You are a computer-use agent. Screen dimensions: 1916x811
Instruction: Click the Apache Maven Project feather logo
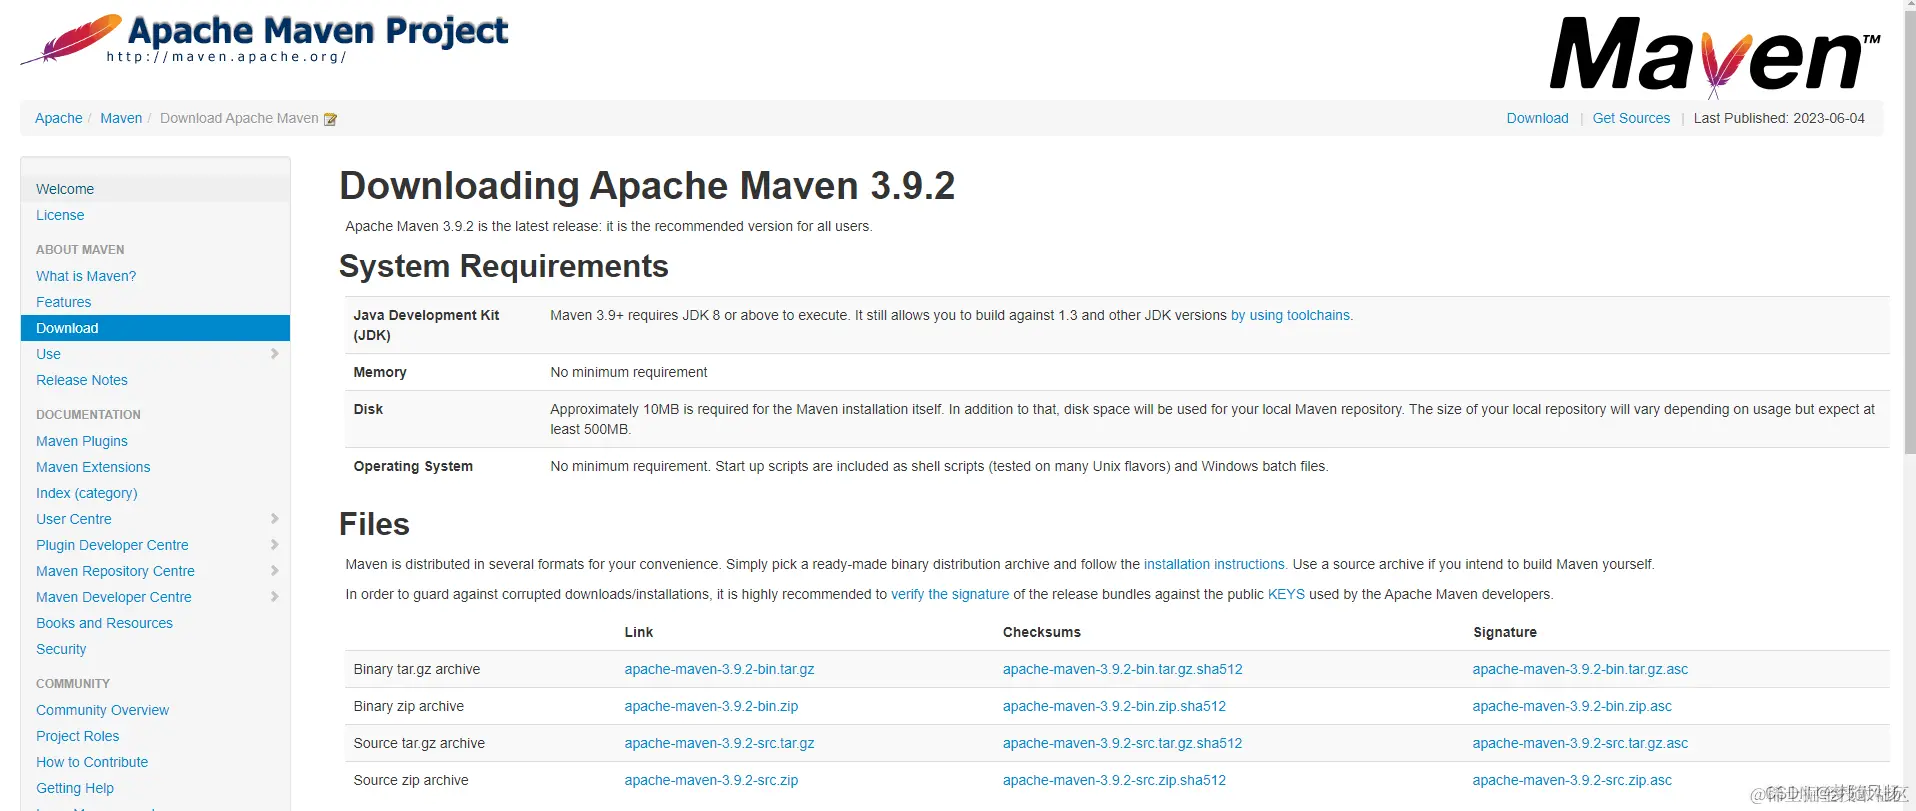pyautogui.click(x=265, y=40)
